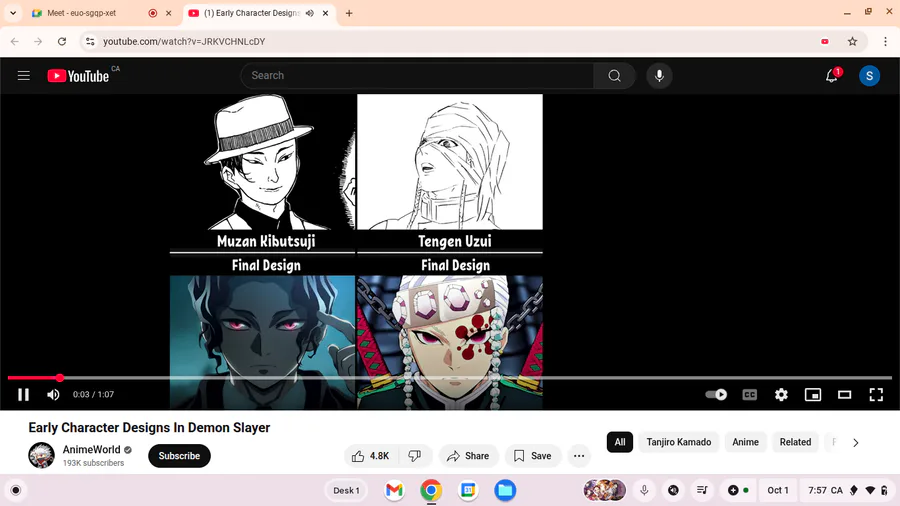Open player settings gear

coord(781,395)
